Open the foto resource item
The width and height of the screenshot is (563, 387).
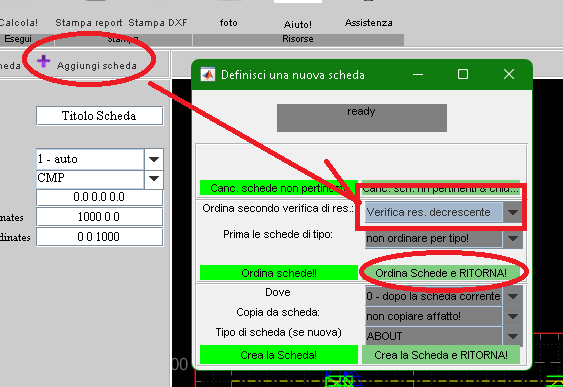(229, 23)
